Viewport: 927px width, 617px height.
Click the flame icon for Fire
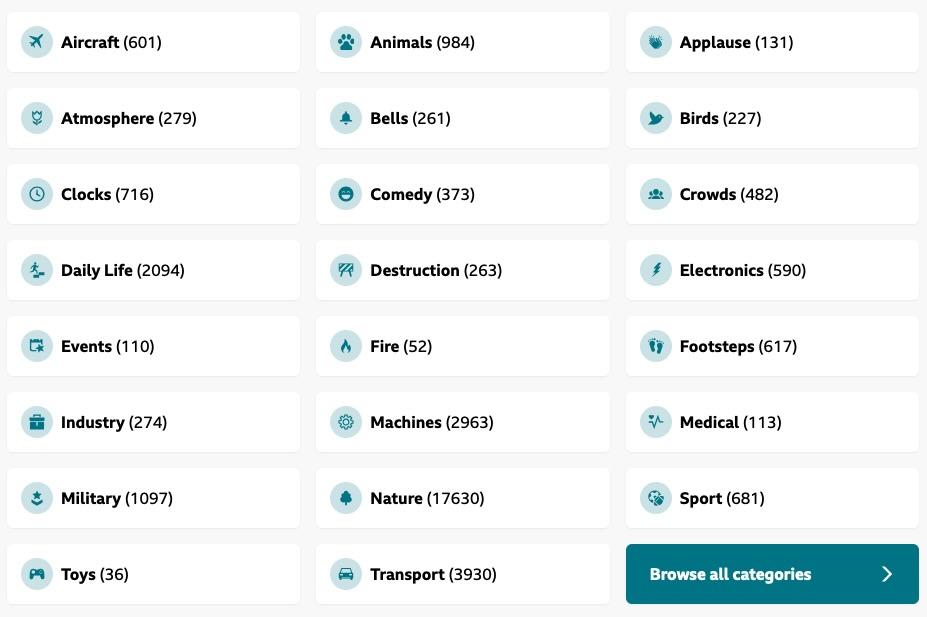pyautogui.click(x=346, y=346)
